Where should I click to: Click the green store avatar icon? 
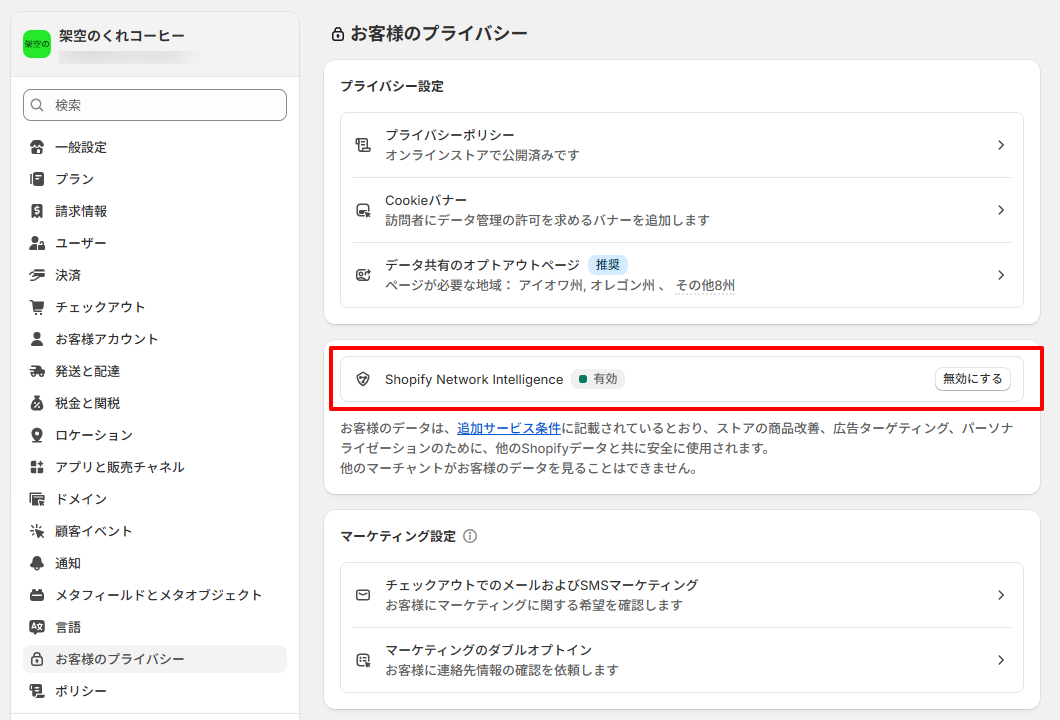point(37,44)
